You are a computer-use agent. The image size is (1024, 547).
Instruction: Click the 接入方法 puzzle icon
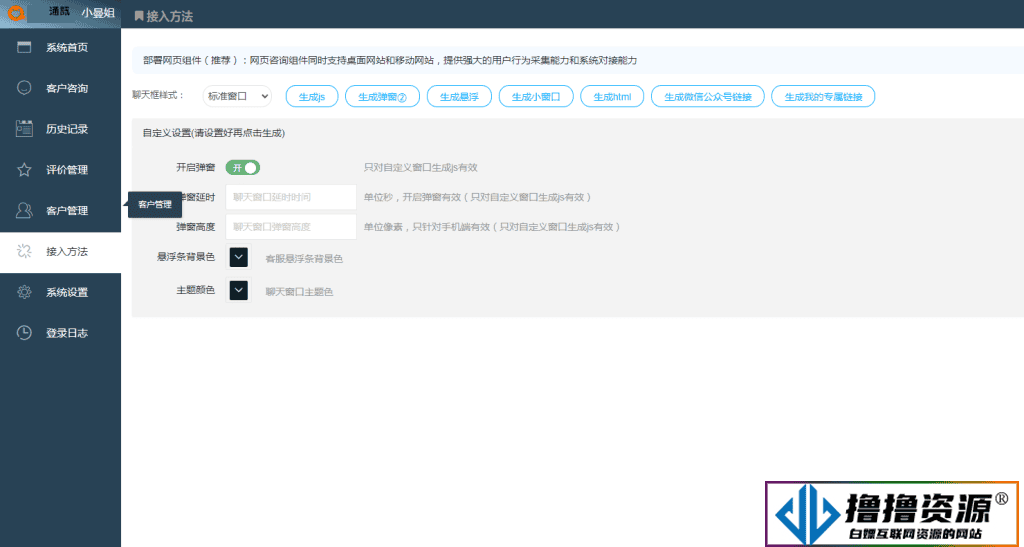tap(24, 251)
